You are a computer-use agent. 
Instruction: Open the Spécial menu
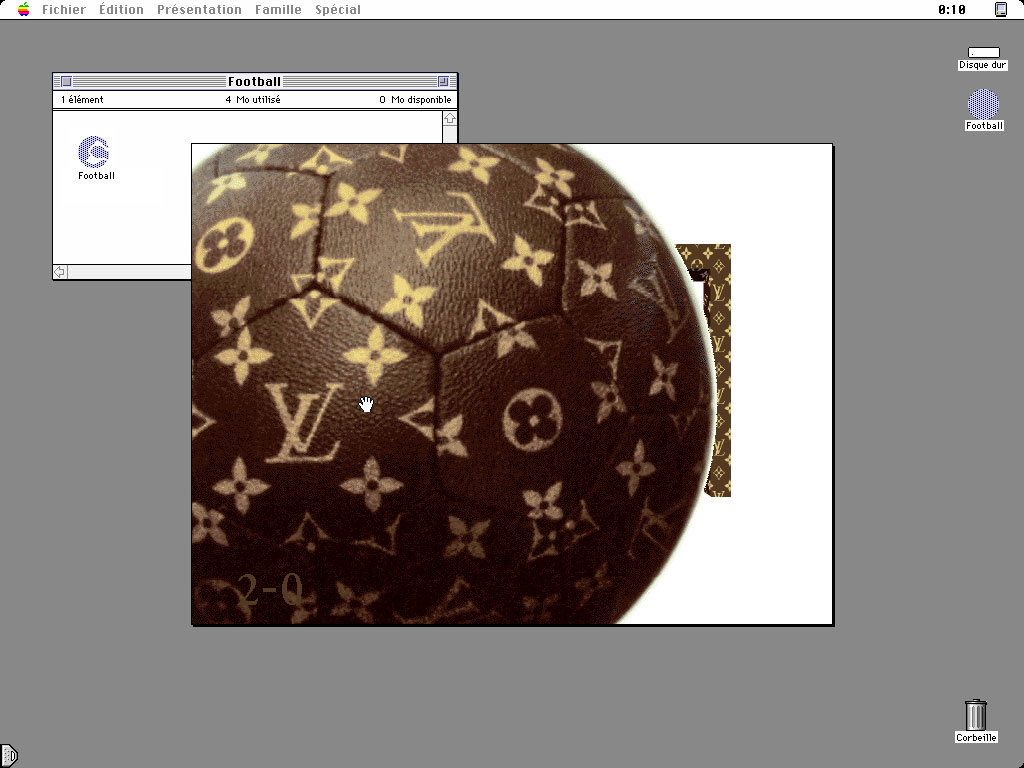point(338,9)
